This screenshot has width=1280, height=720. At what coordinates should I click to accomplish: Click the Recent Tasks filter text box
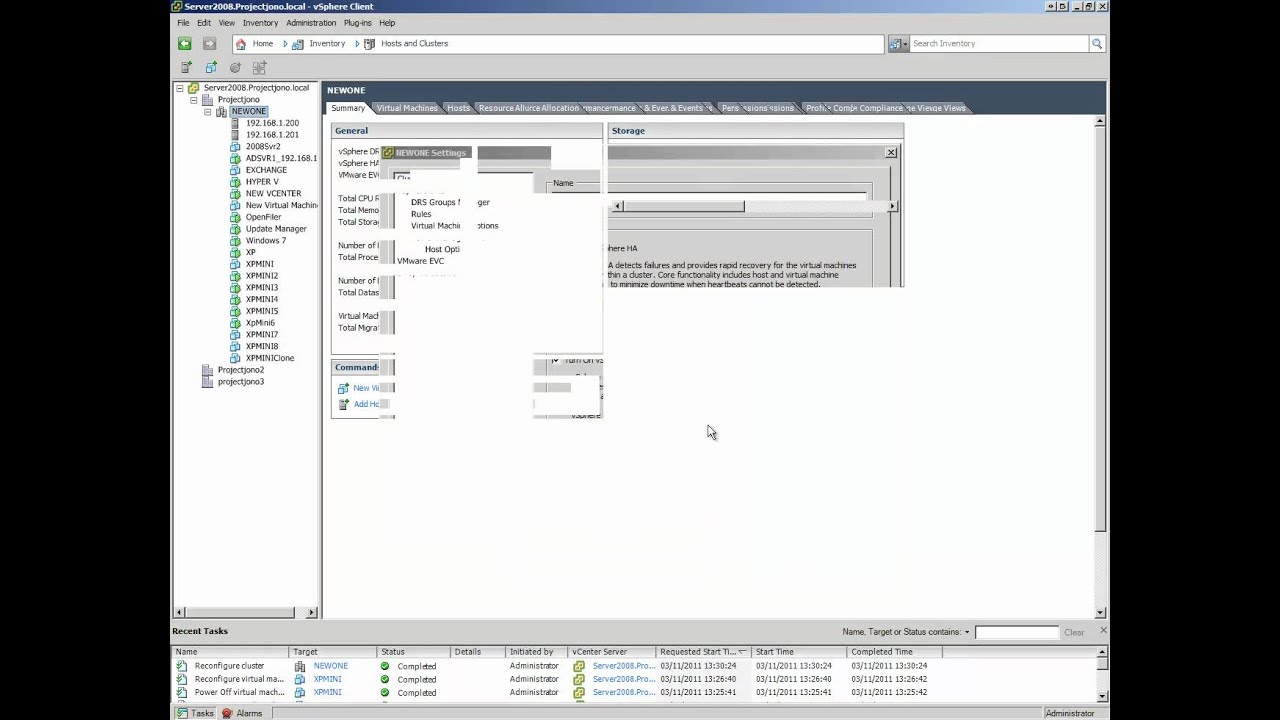[x=1016, y=632]
